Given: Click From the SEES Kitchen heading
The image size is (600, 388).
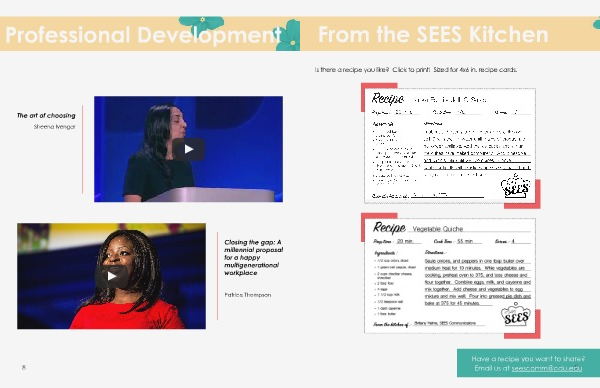Looking at the screenshot, I should [x=433, y=35].
